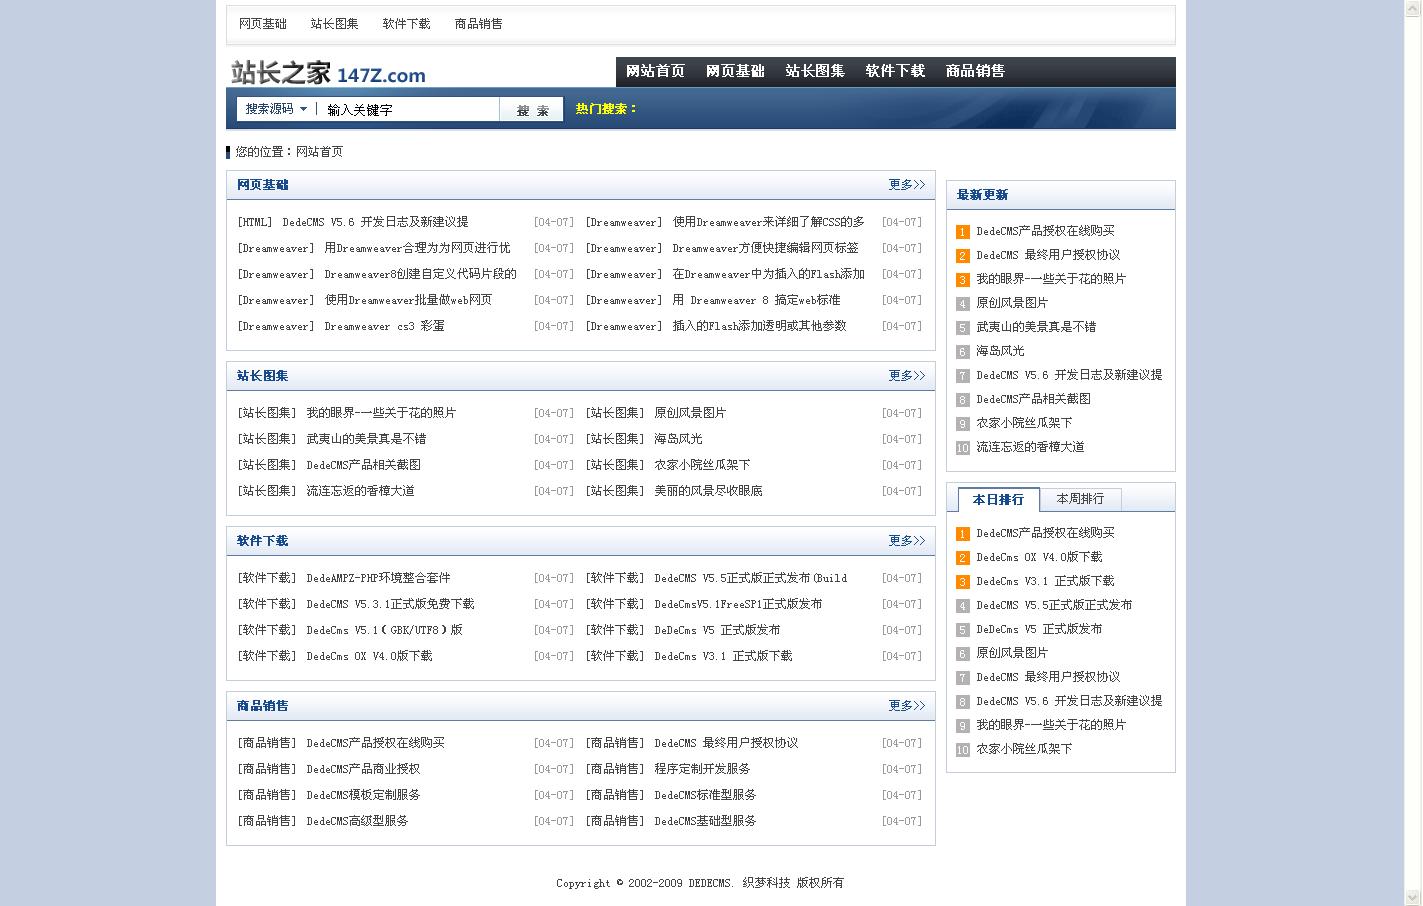The image size is (1423, 906).
Task: Open DedeCMS模板定制服务 in 商品销售
Action: (x=363, y=795)
